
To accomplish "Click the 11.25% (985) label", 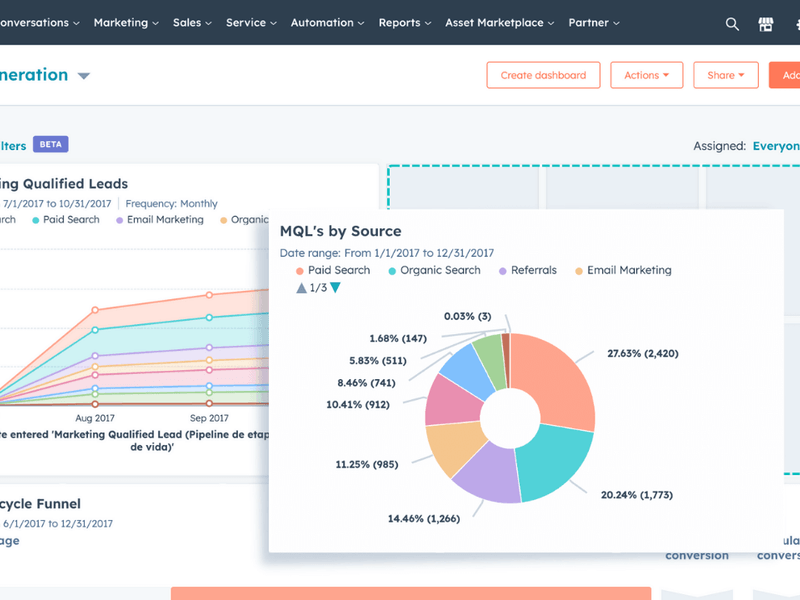I will 367,464.
